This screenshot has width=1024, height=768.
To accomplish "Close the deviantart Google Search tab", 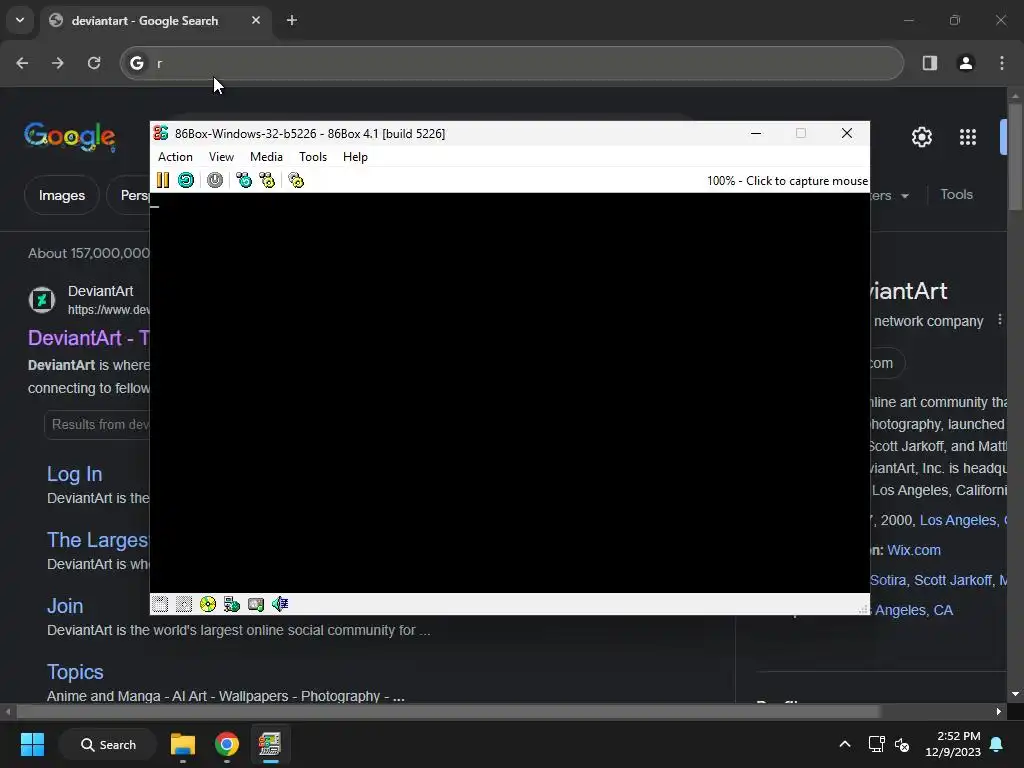I will 256,20.
